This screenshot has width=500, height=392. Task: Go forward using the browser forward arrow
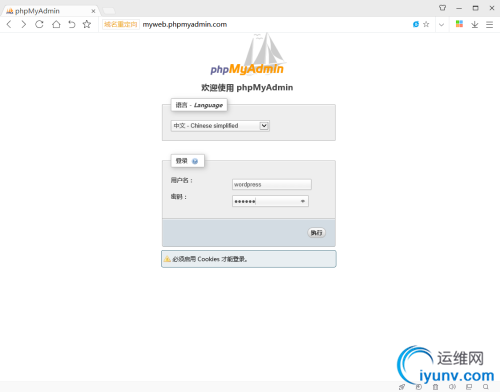(24, 24)
